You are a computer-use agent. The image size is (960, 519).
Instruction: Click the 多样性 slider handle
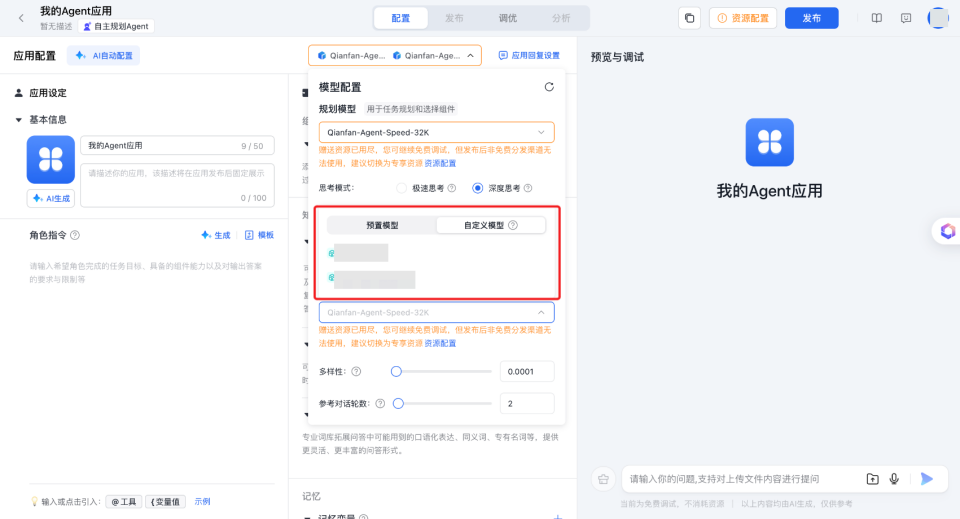[396, 372]
